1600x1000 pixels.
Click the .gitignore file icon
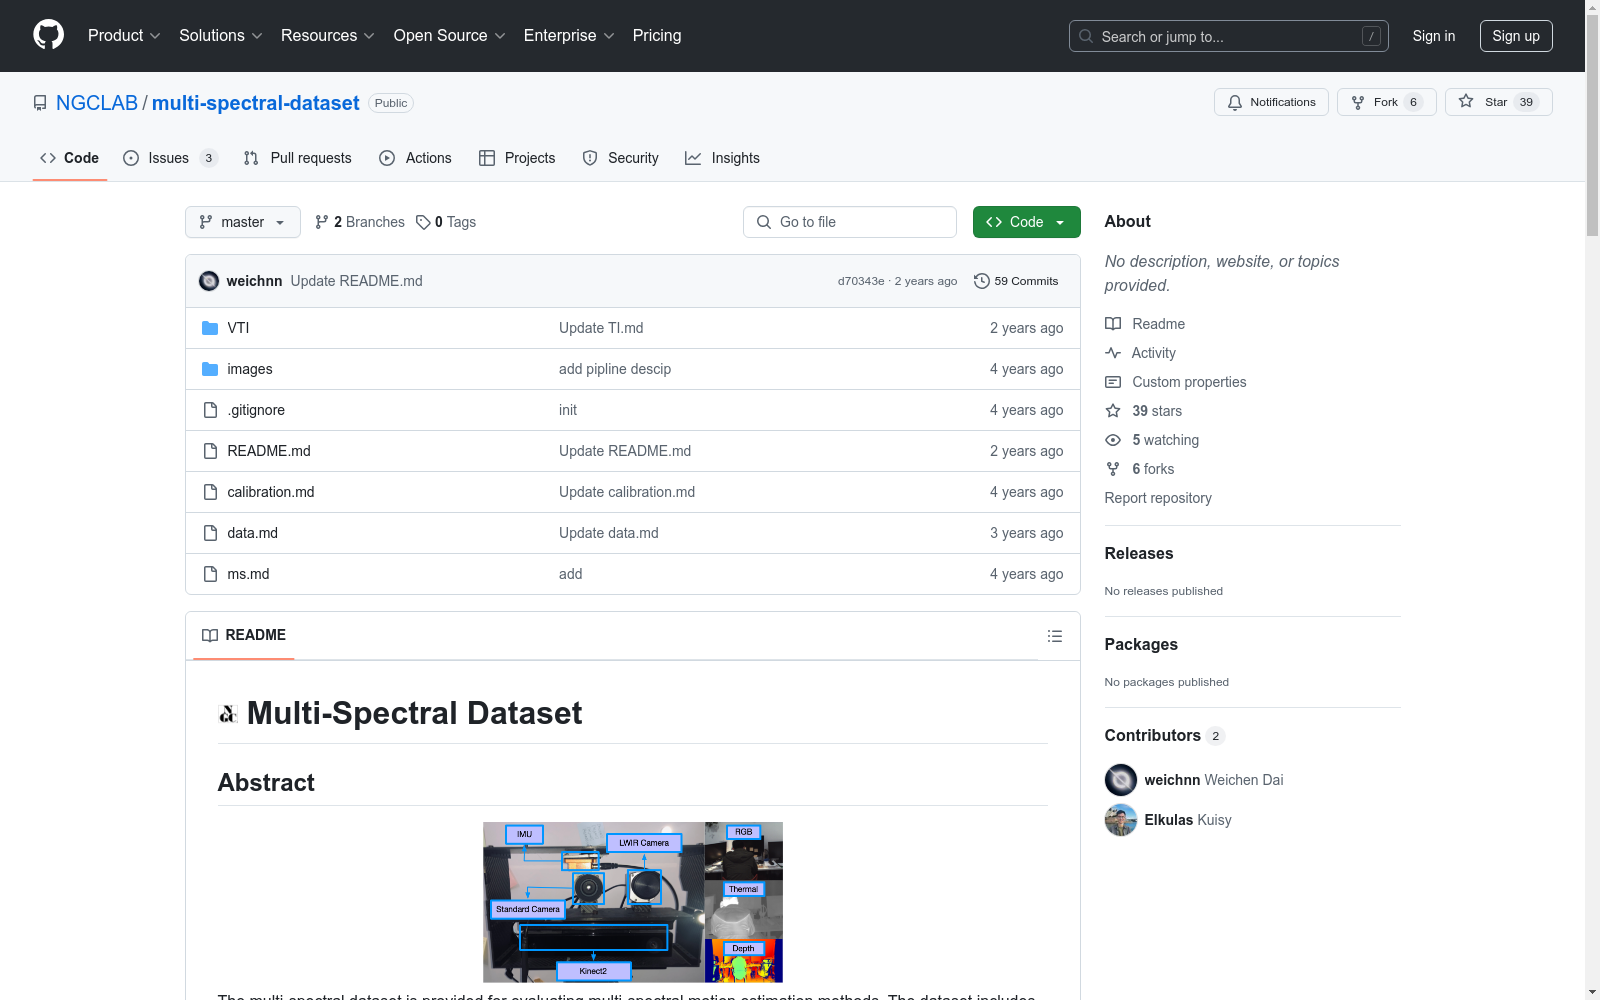[210, 410]
